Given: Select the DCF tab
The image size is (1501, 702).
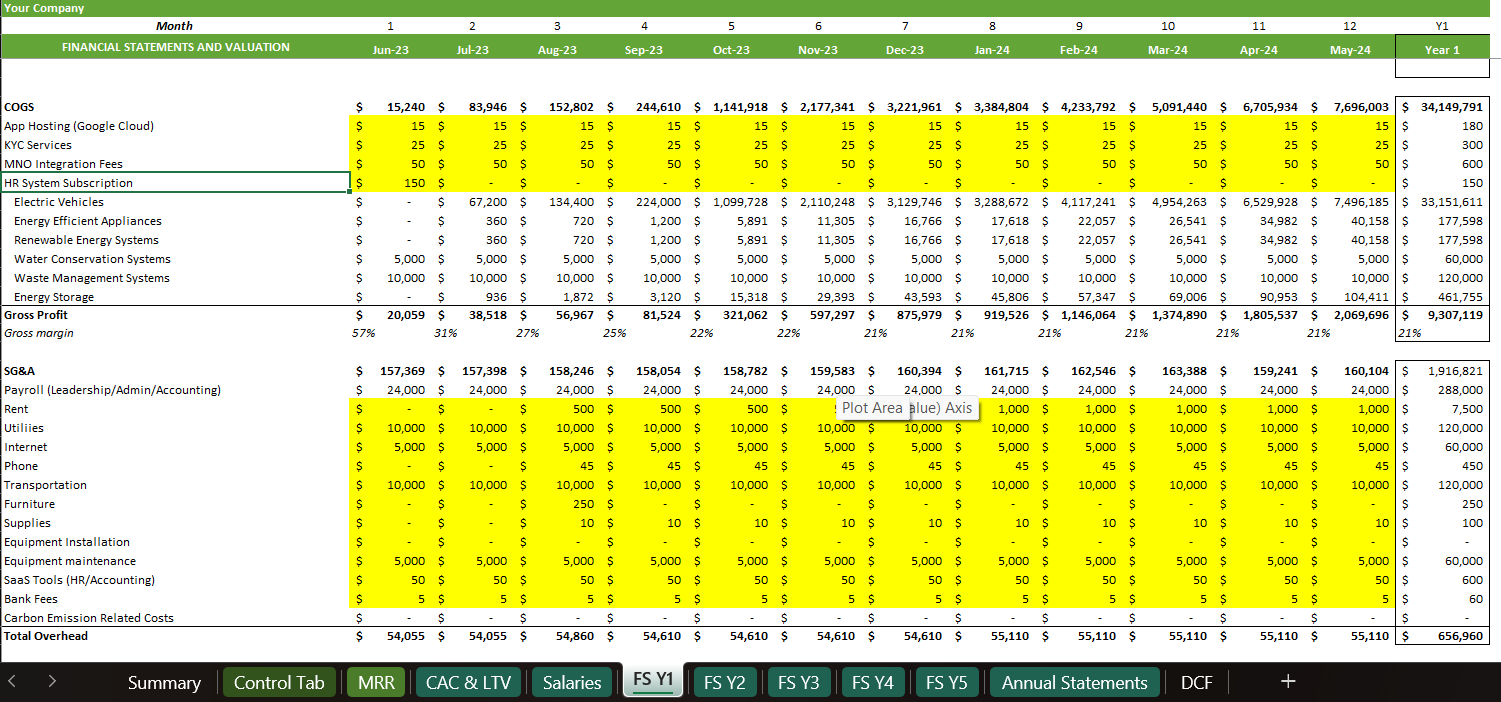Looking at the screenshot, I should 1196,682.
